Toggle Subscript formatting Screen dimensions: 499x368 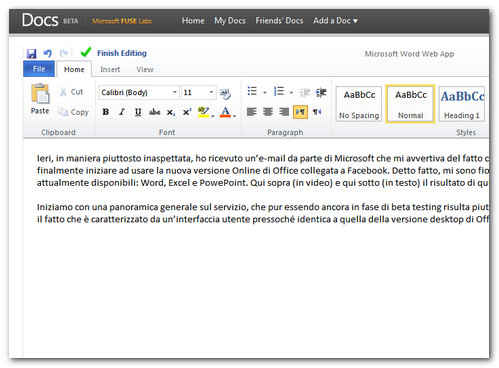(171, 112)
